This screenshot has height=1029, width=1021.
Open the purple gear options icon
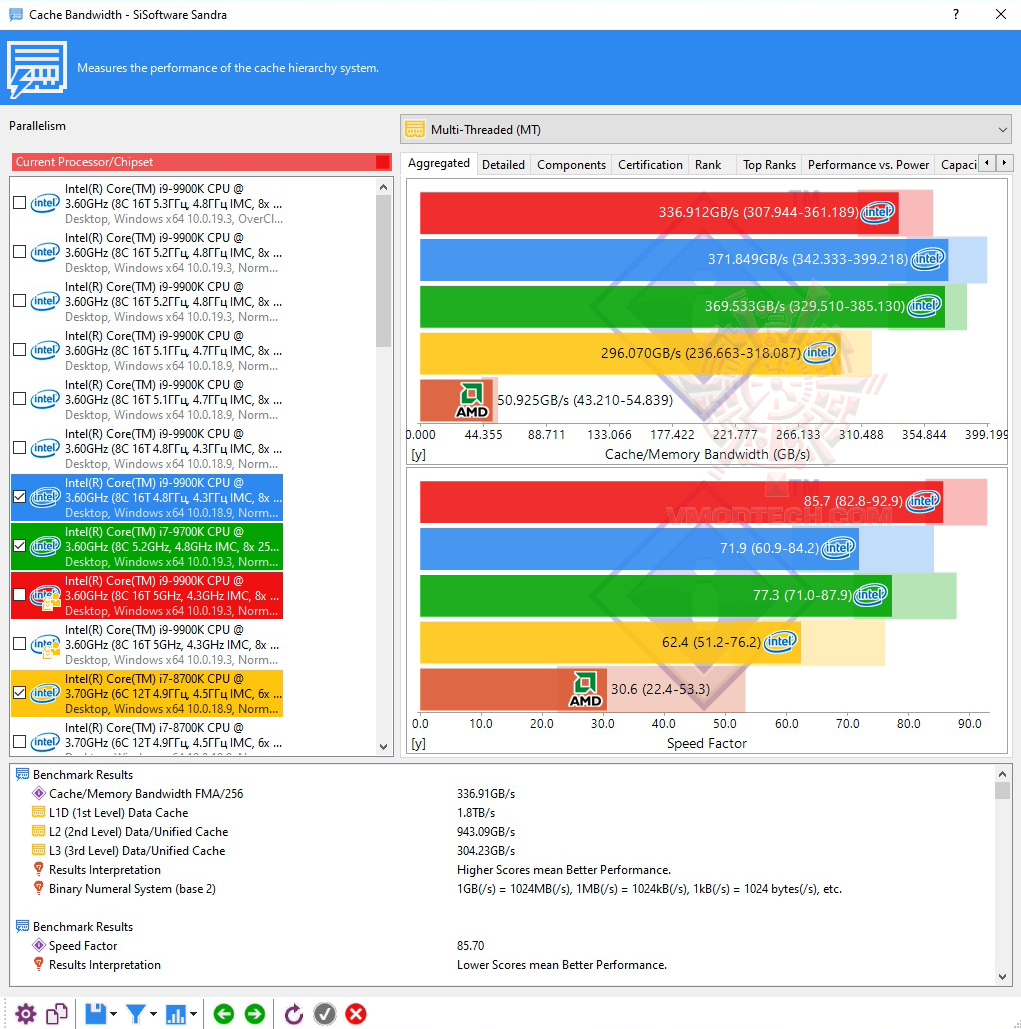[26, 1014]
